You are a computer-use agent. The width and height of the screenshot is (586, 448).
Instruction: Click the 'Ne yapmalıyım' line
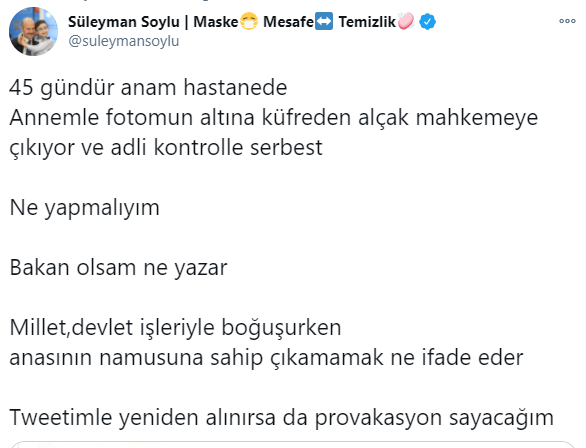click(84, 208)
